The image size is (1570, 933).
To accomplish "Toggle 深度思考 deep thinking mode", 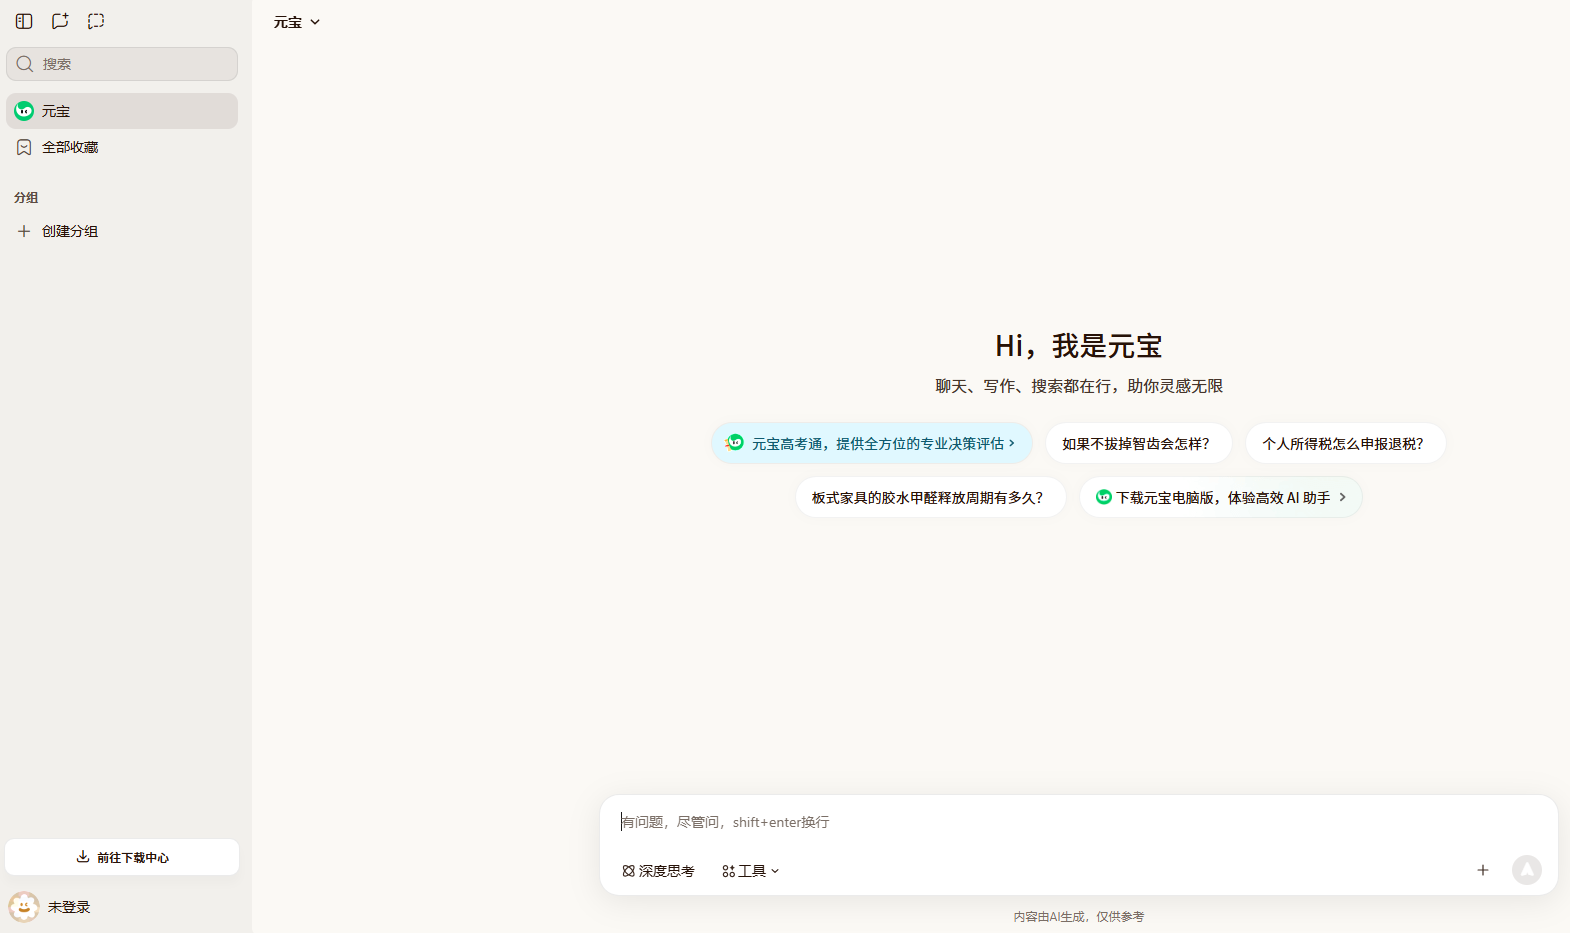I will (x=658, y=871).
